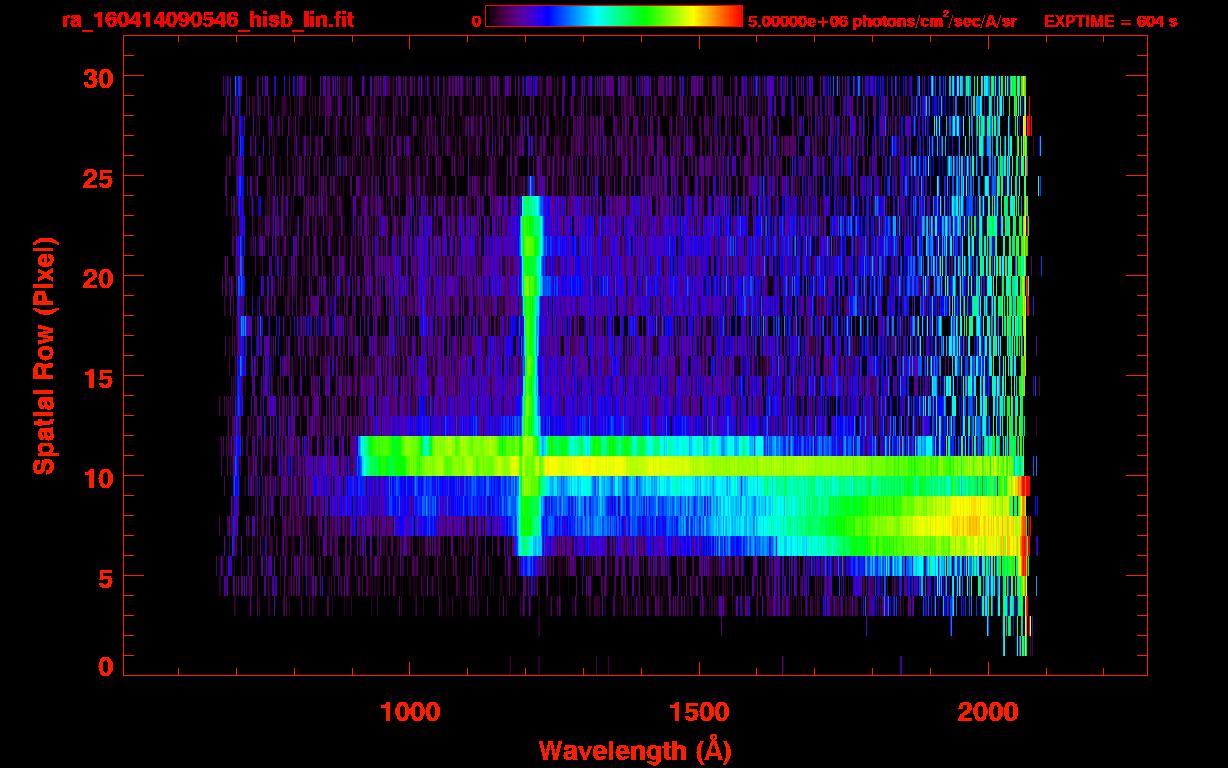Select the EXPTIME = 604 s text
Screen dimensions: 1228x768
coord(1109,21)
